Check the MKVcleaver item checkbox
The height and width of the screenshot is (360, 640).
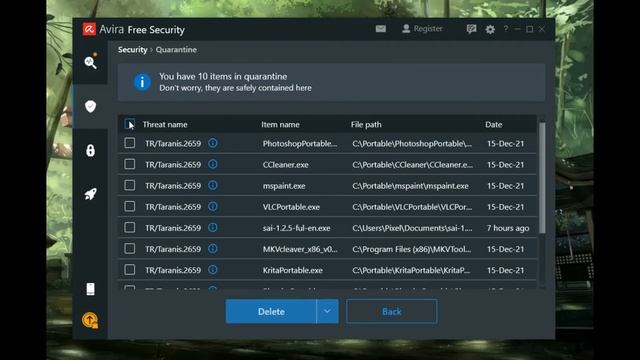(x=129, y=249)
